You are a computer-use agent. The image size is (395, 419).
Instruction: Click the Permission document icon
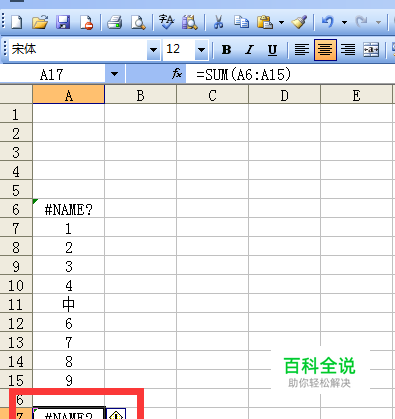(86, 23)
